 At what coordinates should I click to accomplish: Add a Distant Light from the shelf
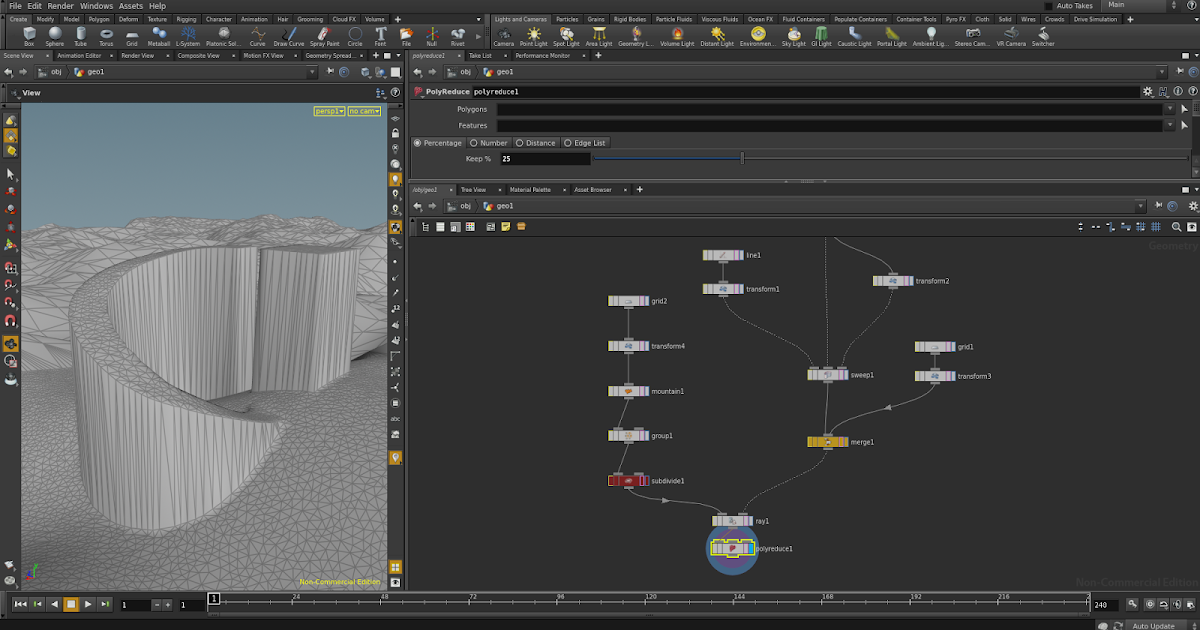pos(716,37)
